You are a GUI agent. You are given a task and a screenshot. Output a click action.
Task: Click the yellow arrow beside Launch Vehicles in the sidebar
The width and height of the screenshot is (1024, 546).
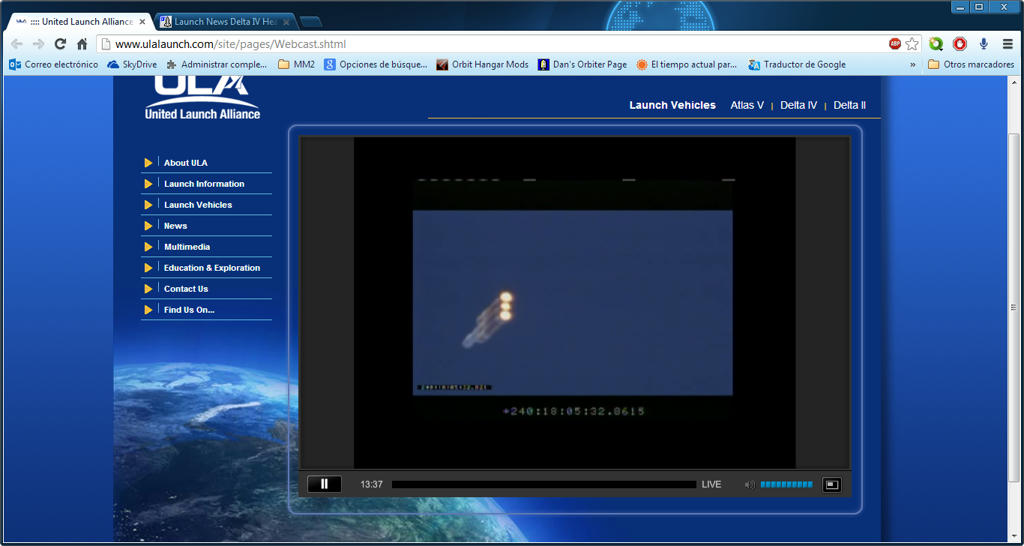[148, 204]
